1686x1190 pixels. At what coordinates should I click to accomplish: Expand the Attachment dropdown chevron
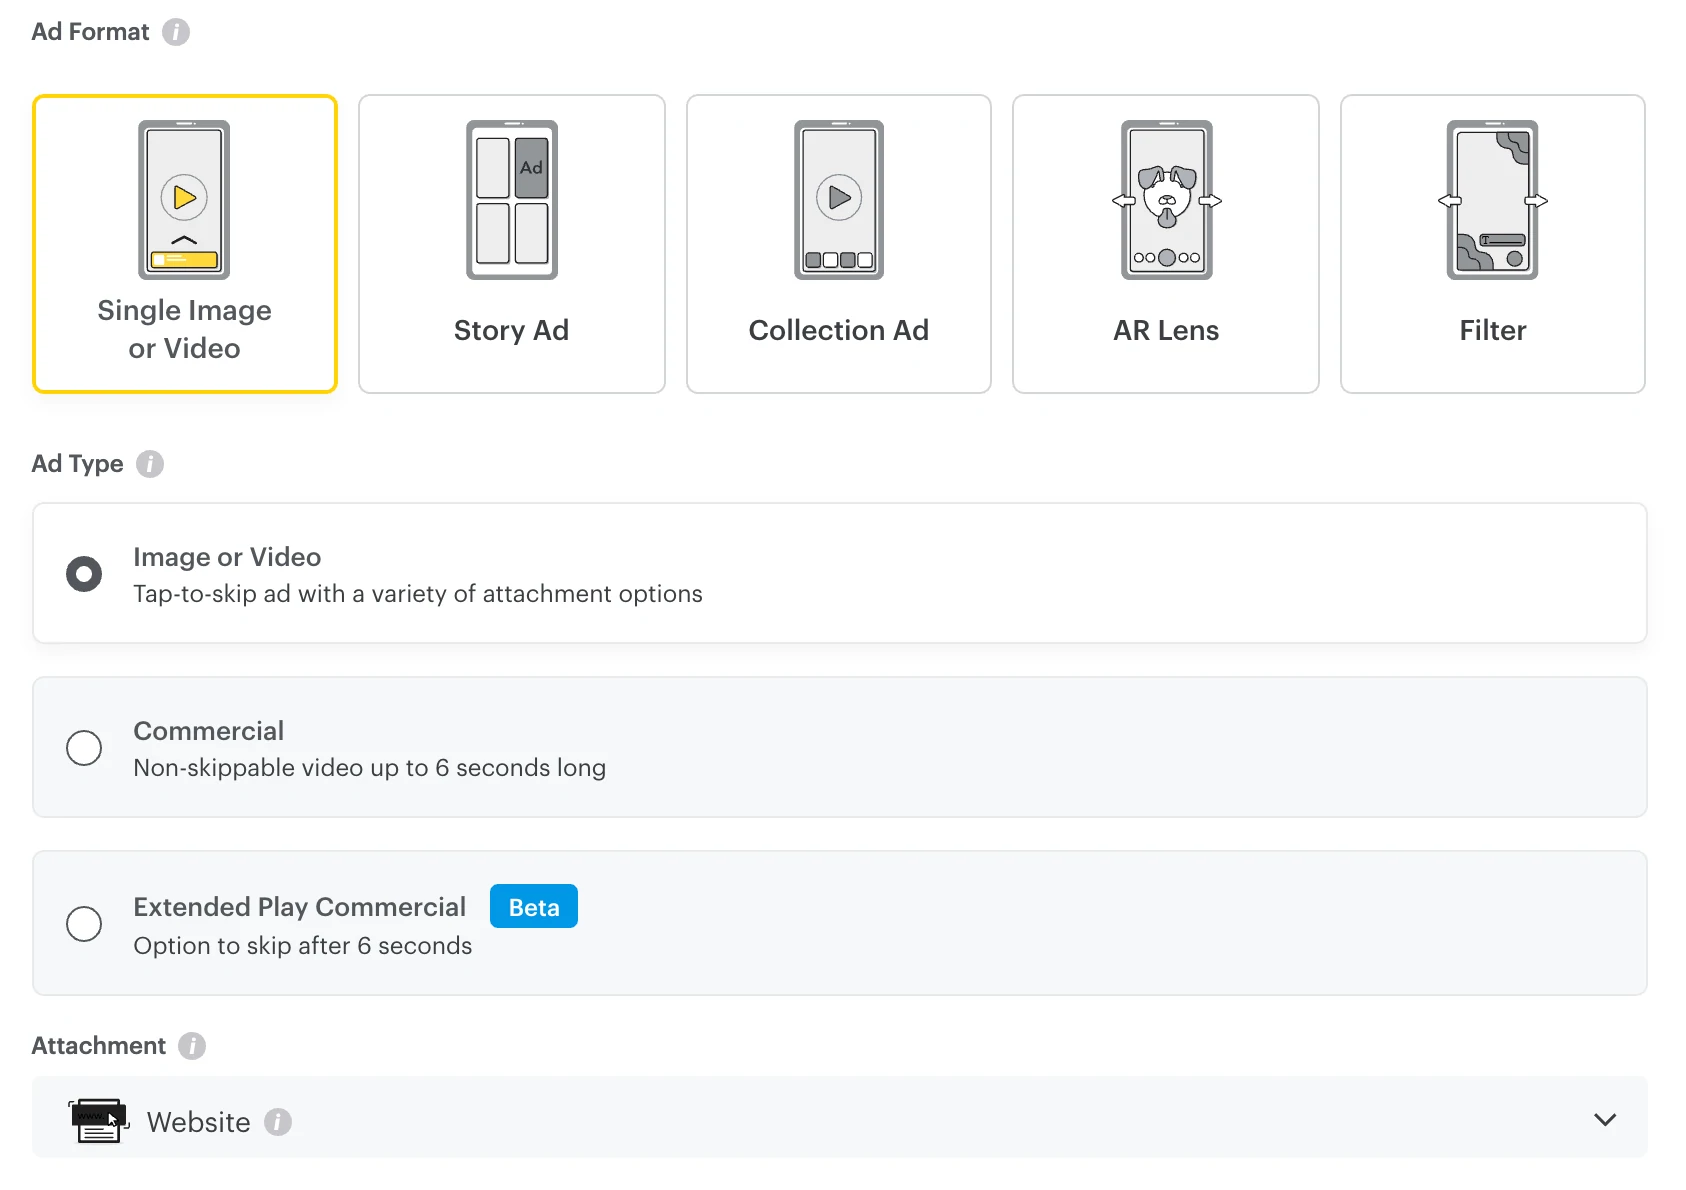click(1605, 1120)
